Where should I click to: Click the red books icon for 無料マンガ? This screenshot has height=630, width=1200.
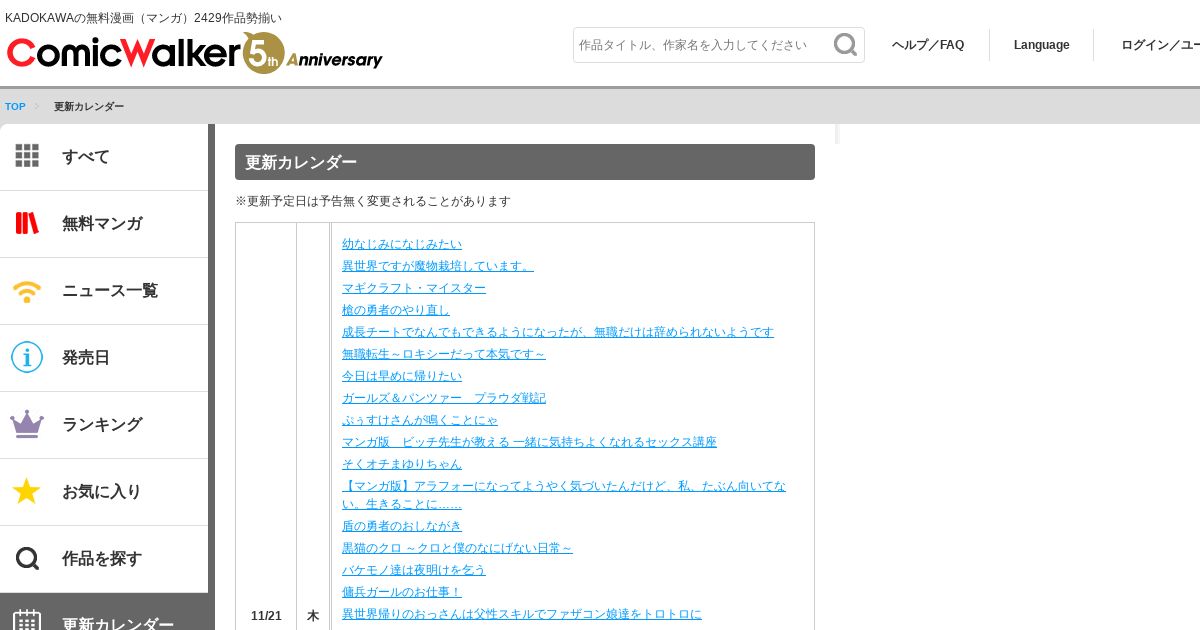(27, 223)
